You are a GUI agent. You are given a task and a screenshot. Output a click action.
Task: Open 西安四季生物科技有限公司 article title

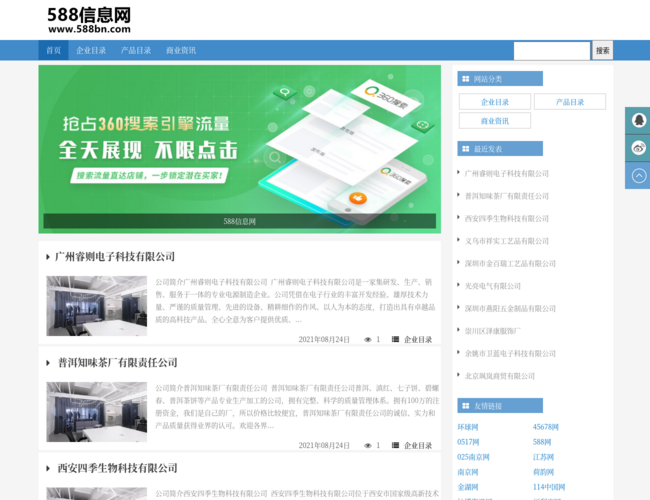point(117,469)
